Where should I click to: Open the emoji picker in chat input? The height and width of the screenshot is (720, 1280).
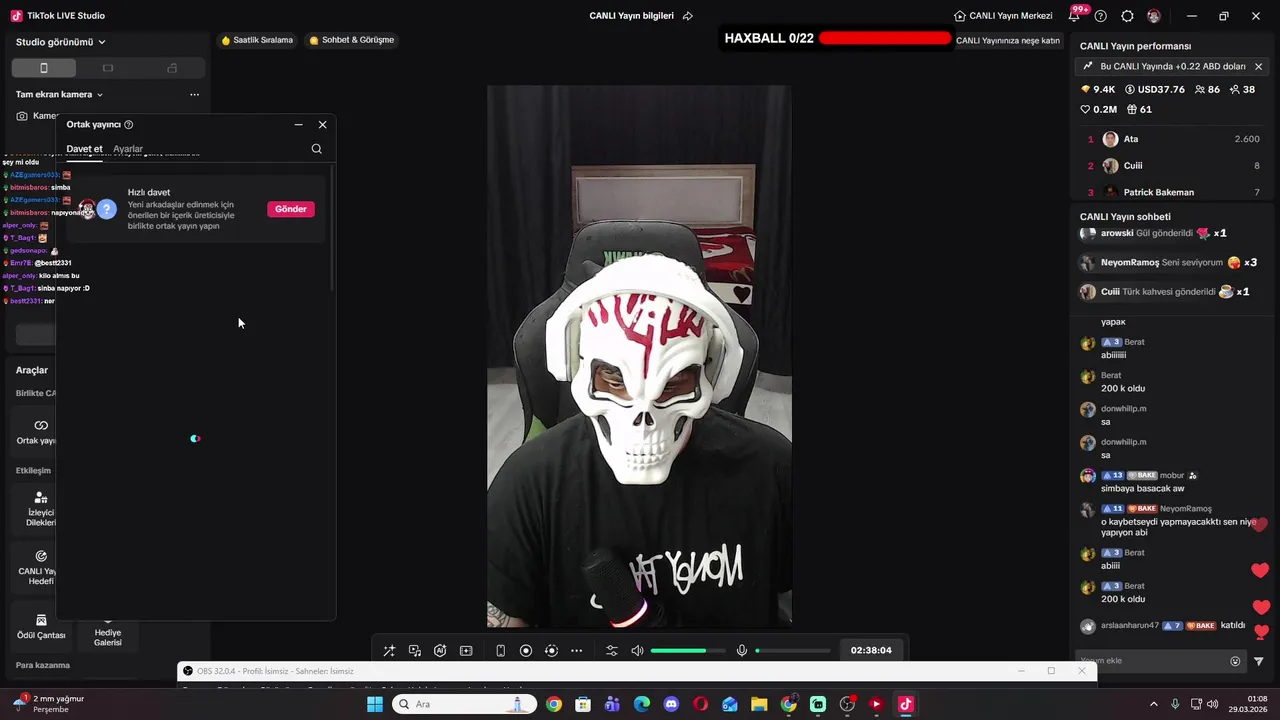(x=1235, y=661)
